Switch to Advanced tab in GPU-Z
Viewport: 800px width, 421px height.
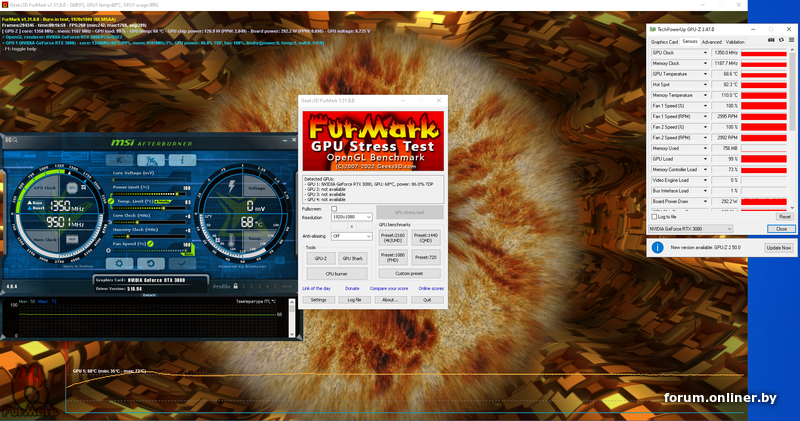(x=711, y=42)
